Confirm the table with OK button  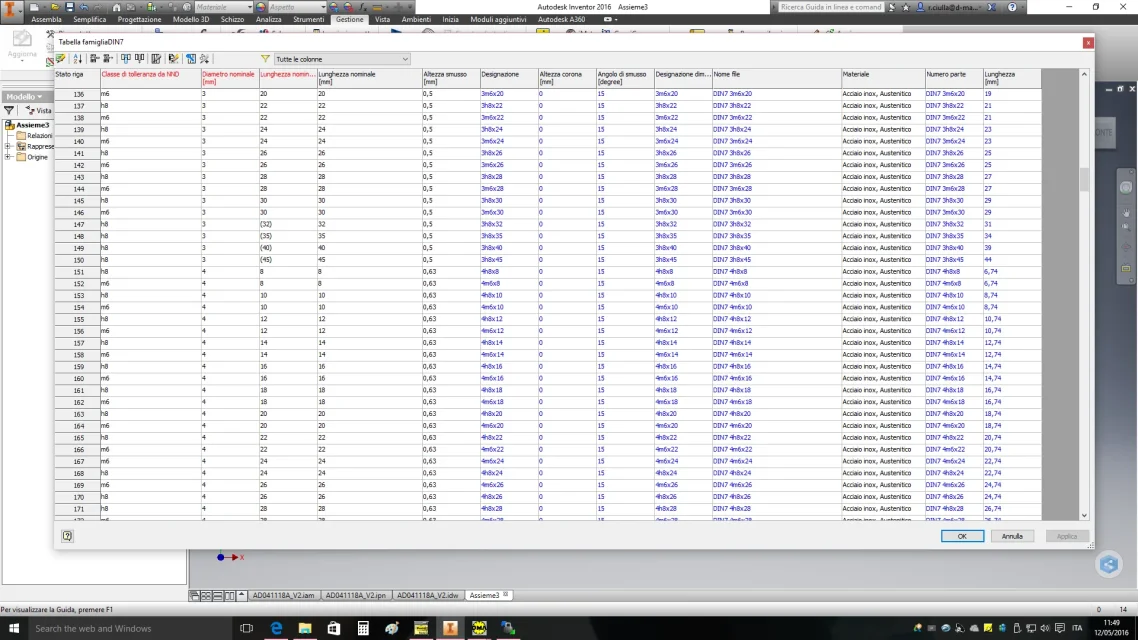tap(962, 536)
